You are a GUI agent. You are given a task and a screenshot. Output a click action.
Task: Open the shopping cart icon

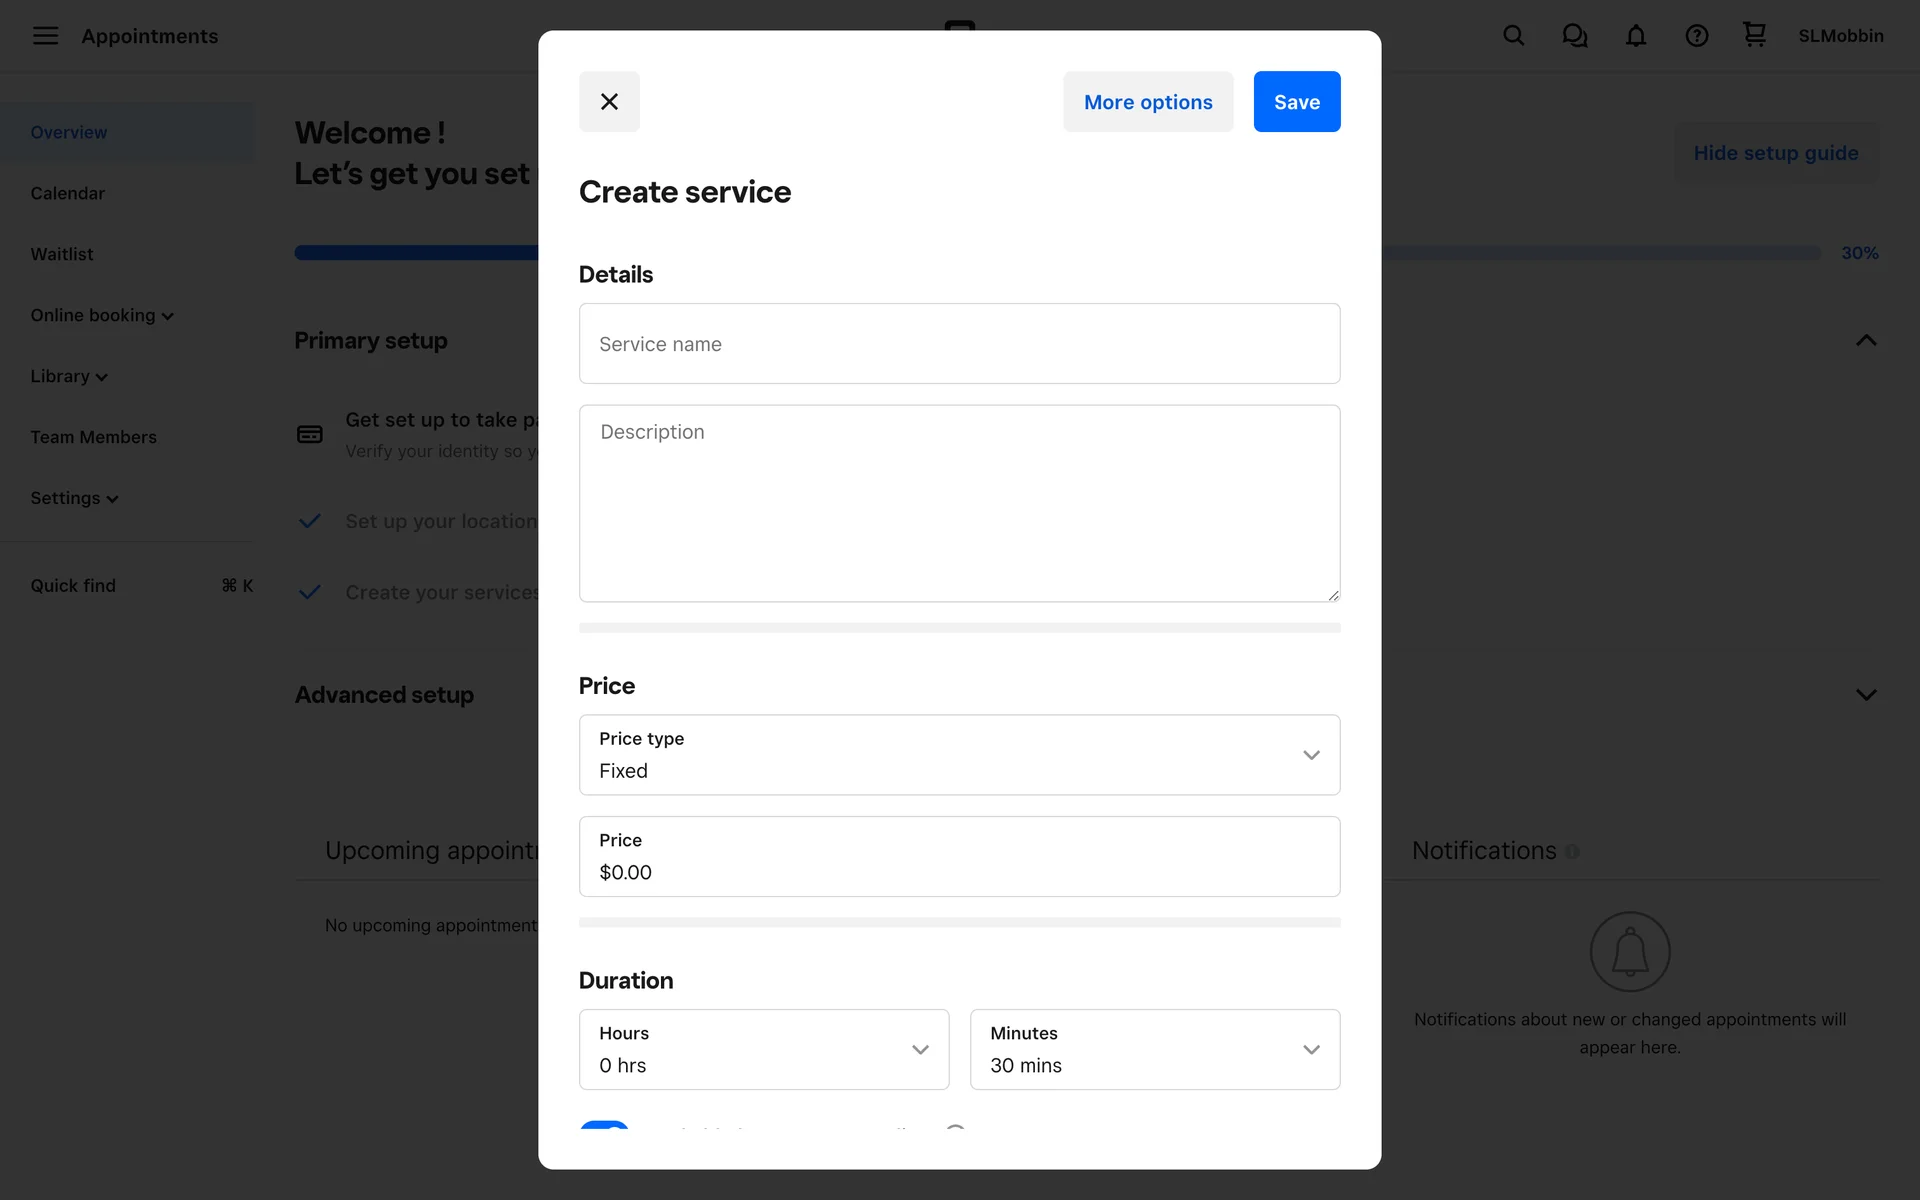[1754, 35]
